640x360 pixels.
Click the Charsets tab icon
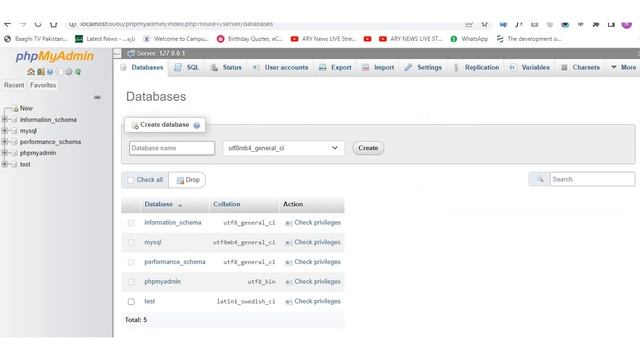click(x=564, y=67)
